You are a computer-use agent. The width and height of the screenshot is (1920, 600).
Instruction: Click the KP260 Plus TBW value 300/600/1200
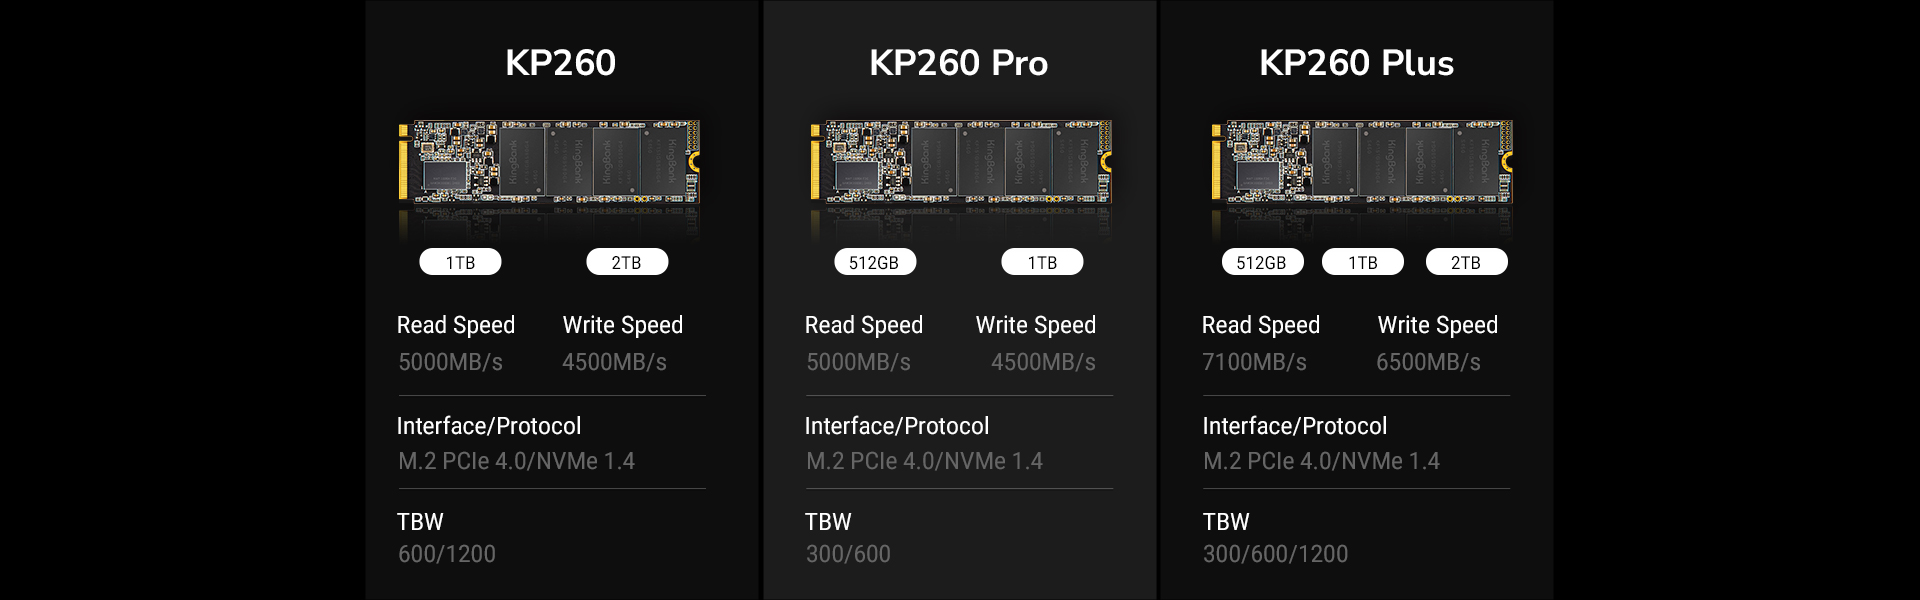pyautogui.click(x=1275, y=554)
